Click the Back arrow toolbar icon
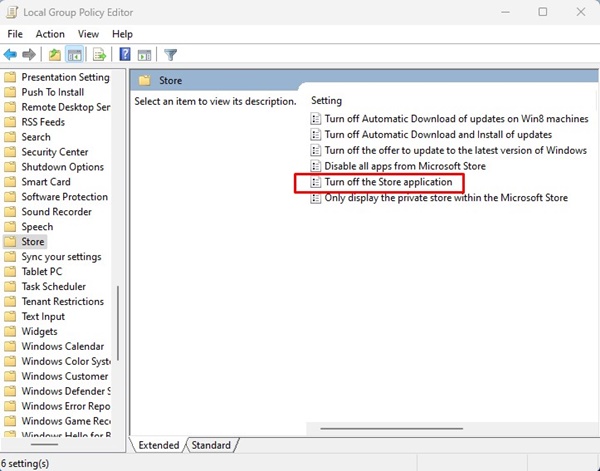Screen dimensions: 600x471 click(x=10, y=55)
